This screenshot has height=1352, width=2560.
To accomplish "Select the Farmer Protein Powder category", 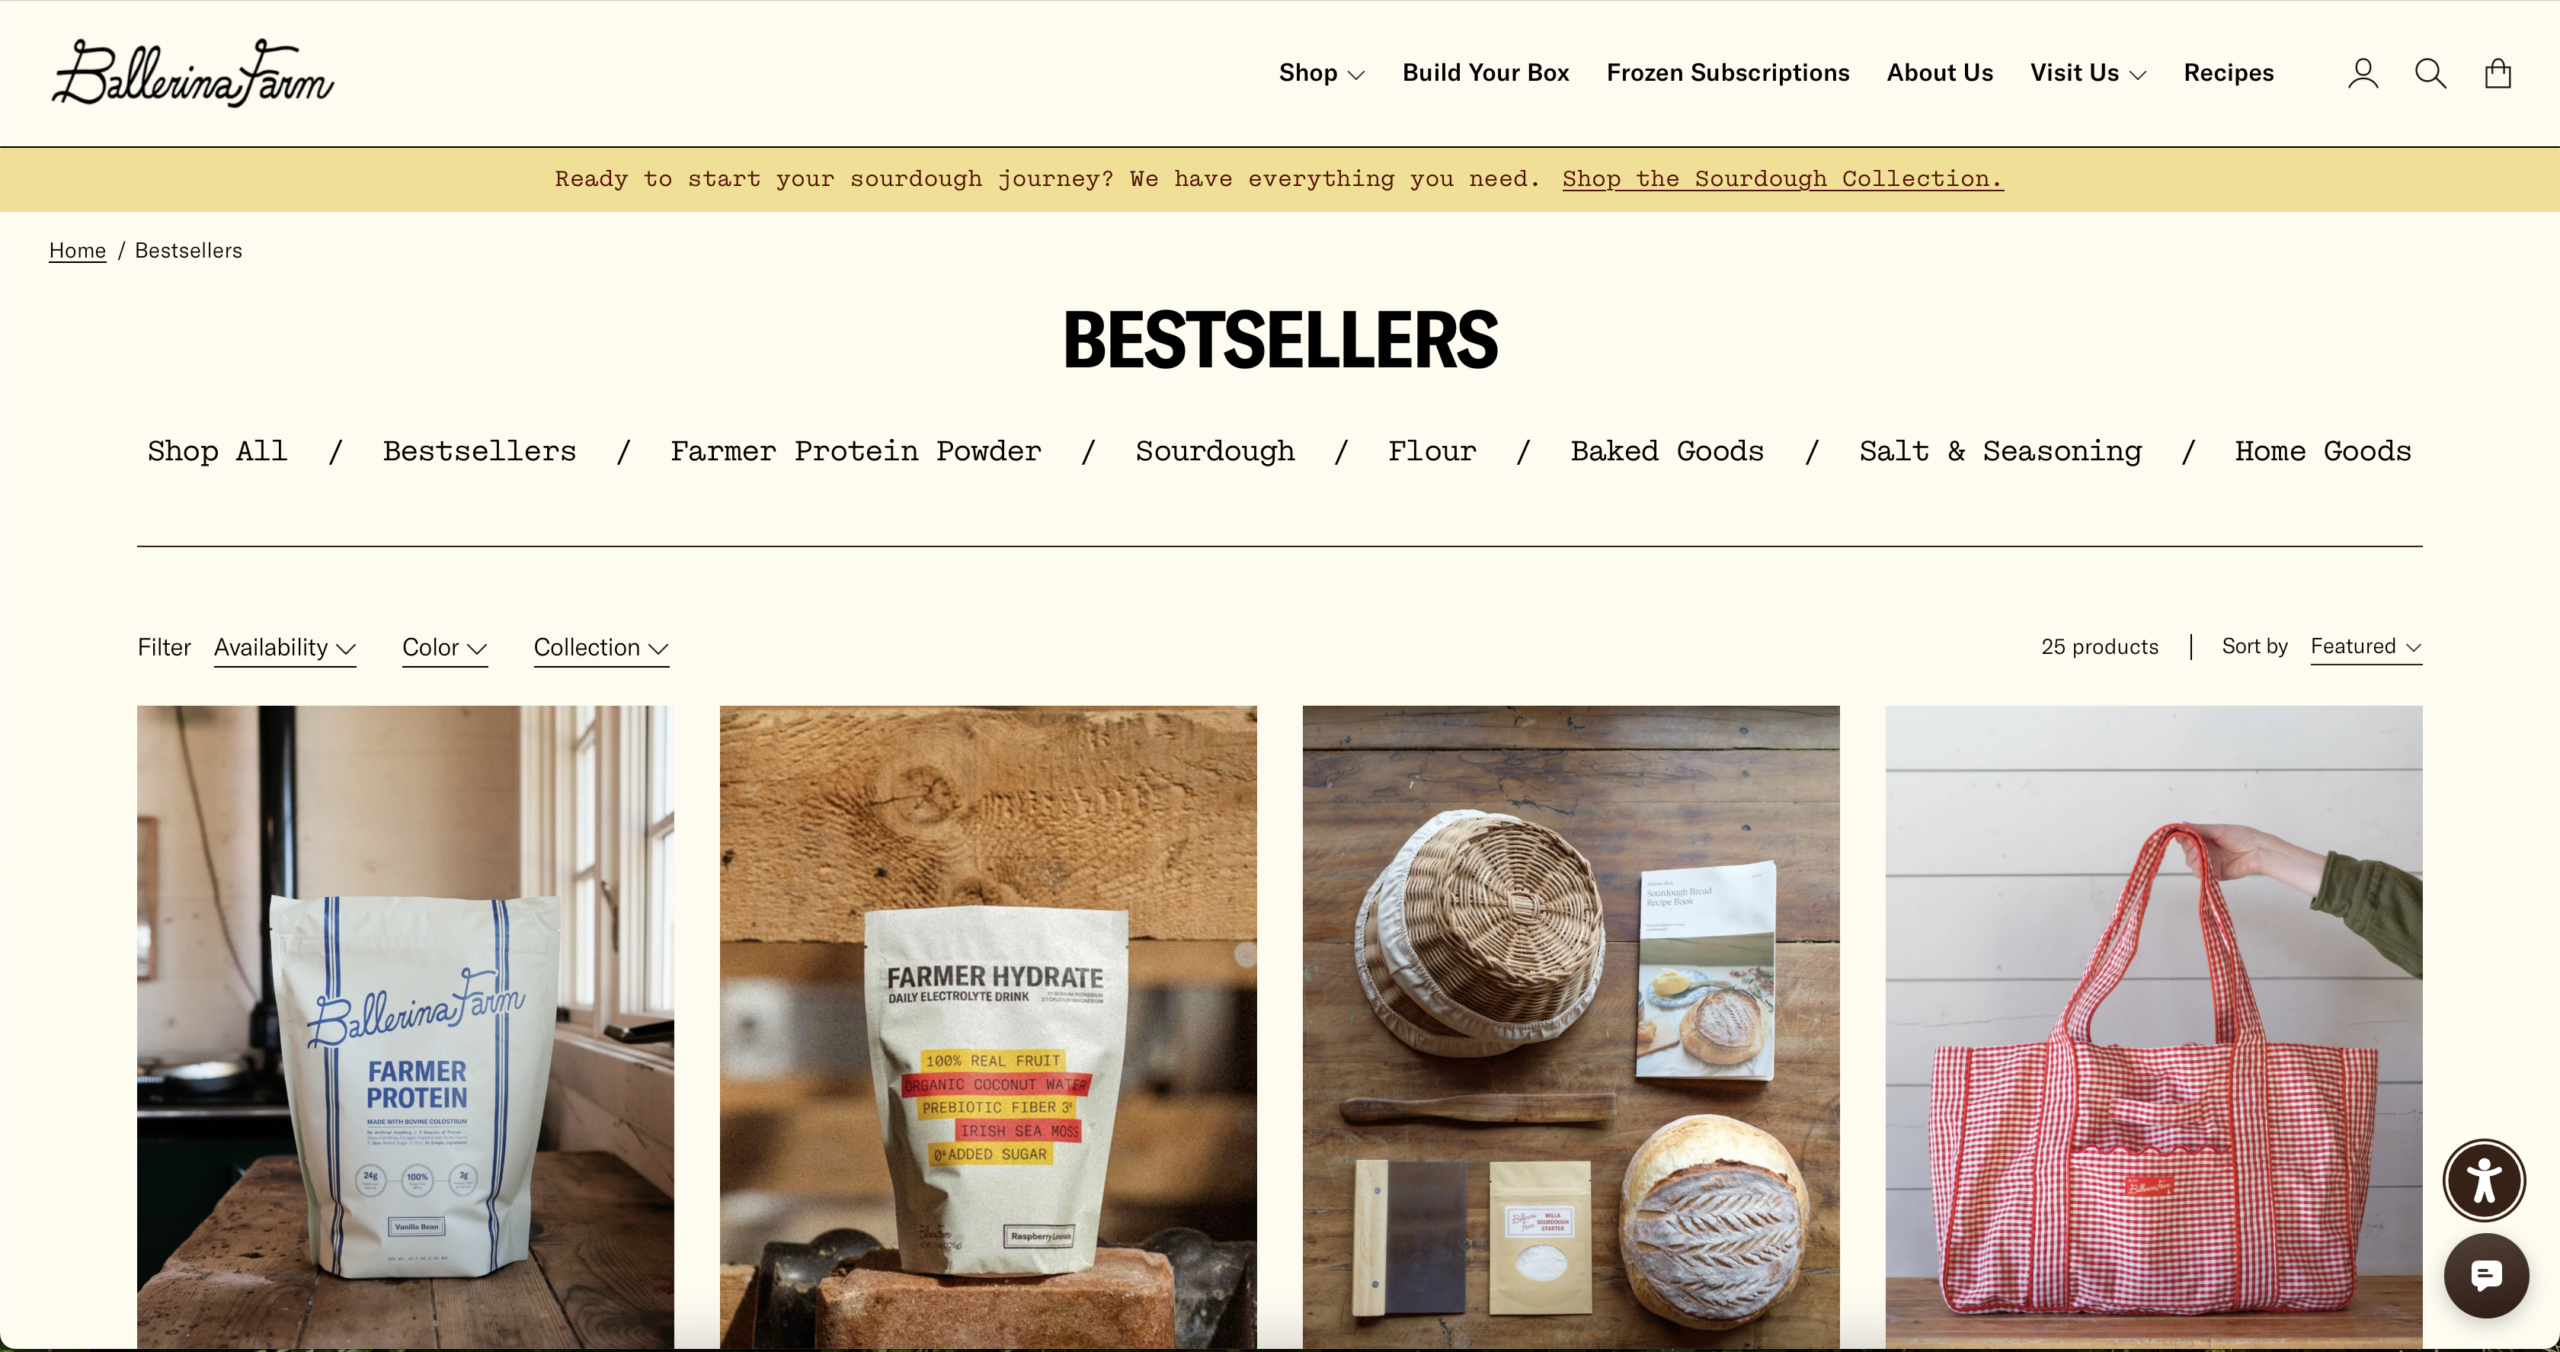I will click(856, 451).
